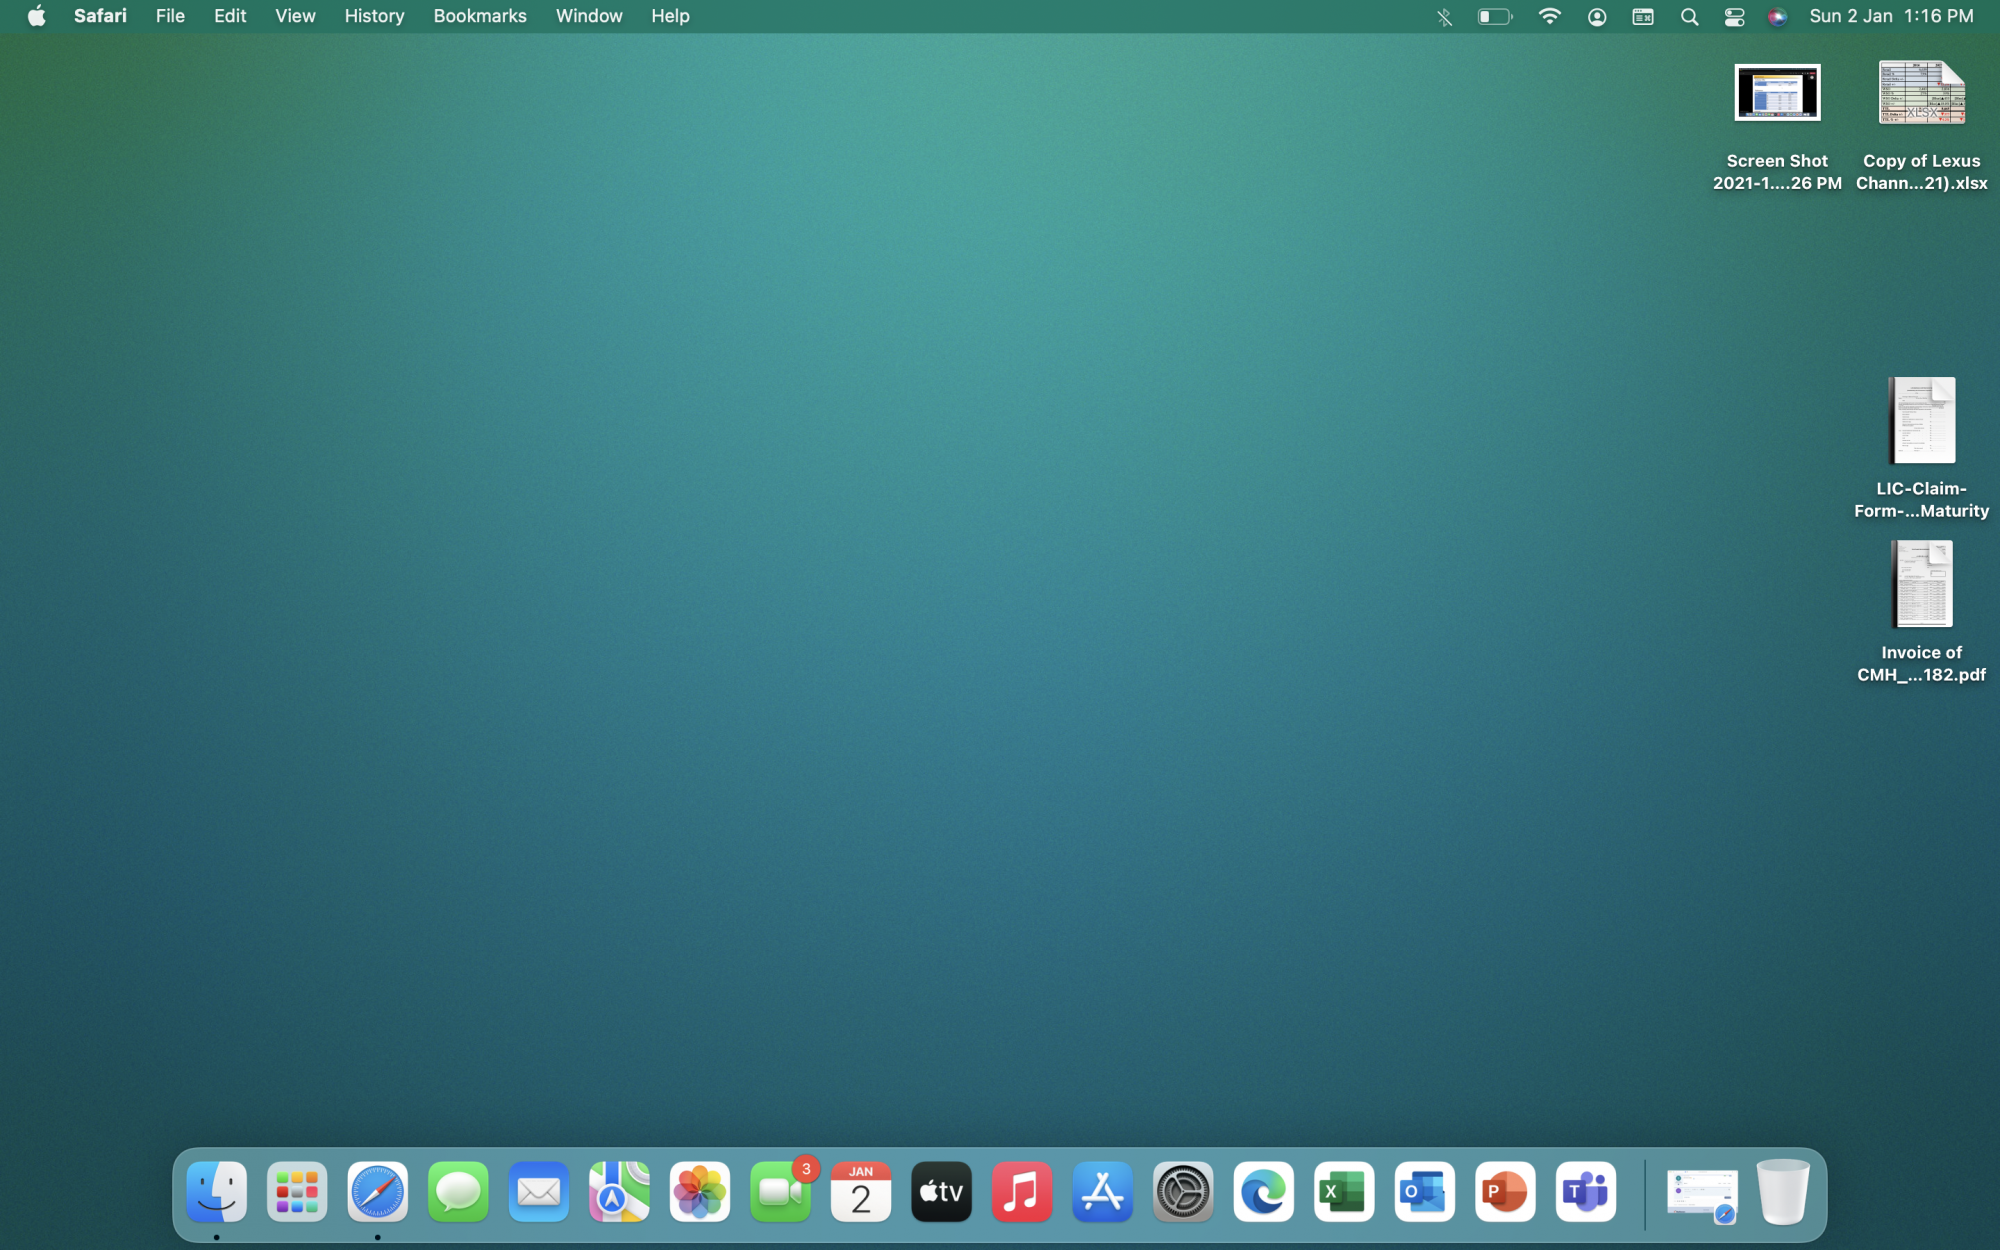Open Microsoft Teams from the Dock
2000x1250 pixels.
click(1585, 1192)
